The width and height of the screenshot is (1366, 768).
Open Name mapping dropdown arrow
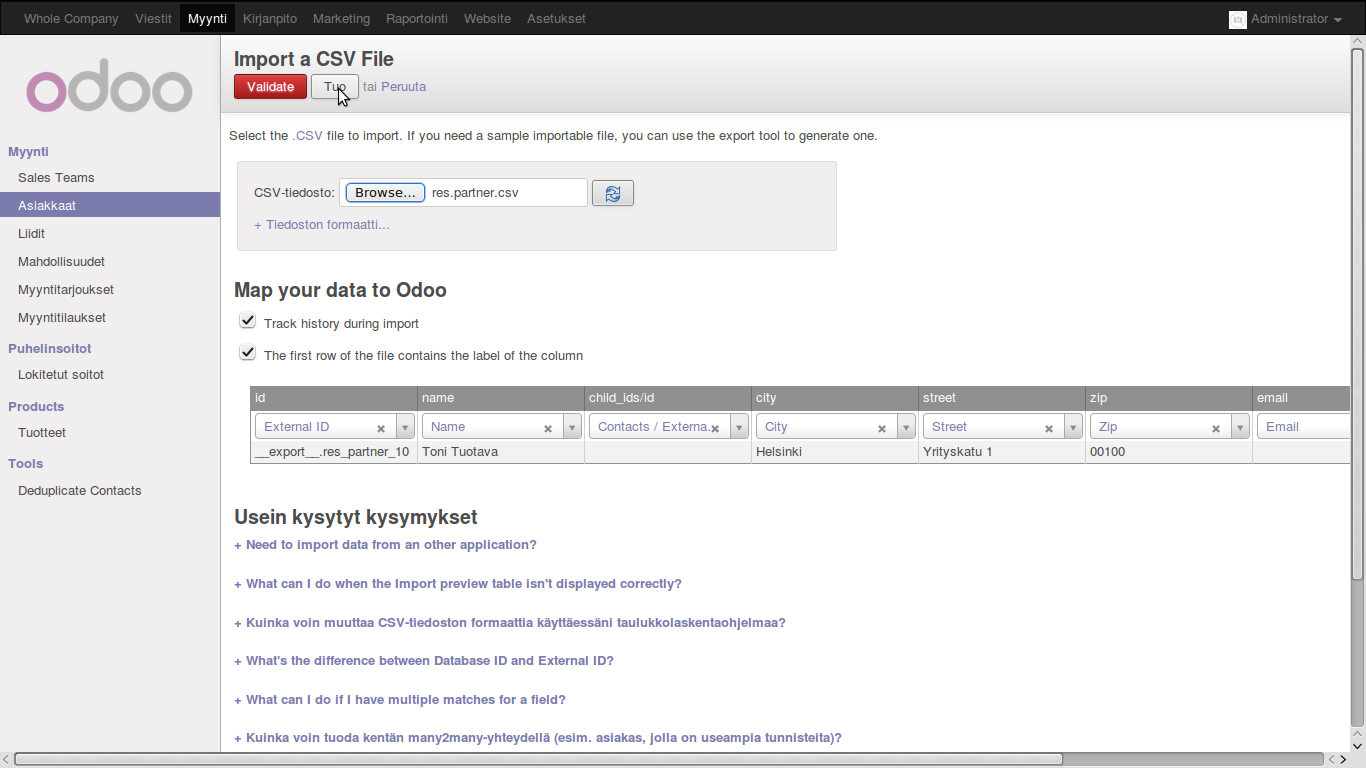coord(572,427)
